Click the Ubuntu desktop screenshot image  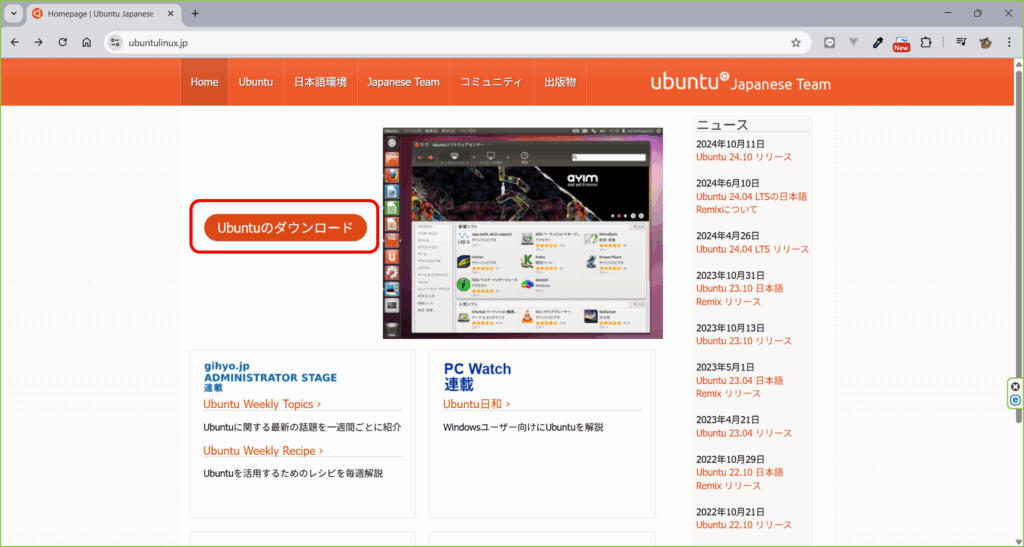pyautogui.click(x=522, y=233)
